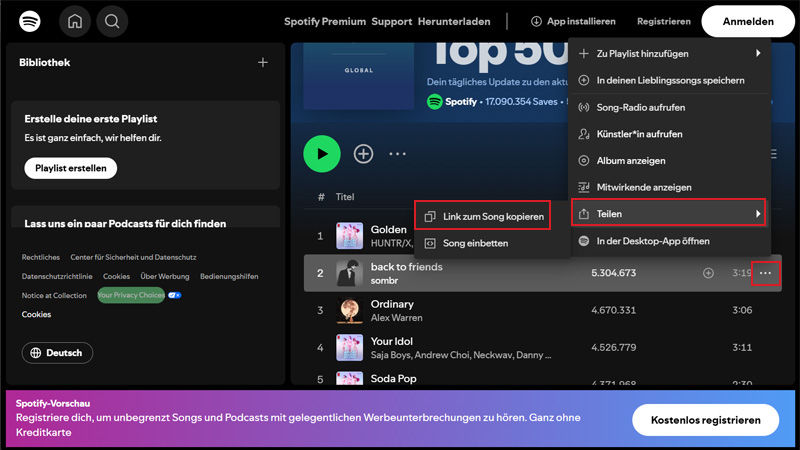
Task: Choose Künstler*in aufrufen
Action: pyautogui.click(x=668, y=134)
